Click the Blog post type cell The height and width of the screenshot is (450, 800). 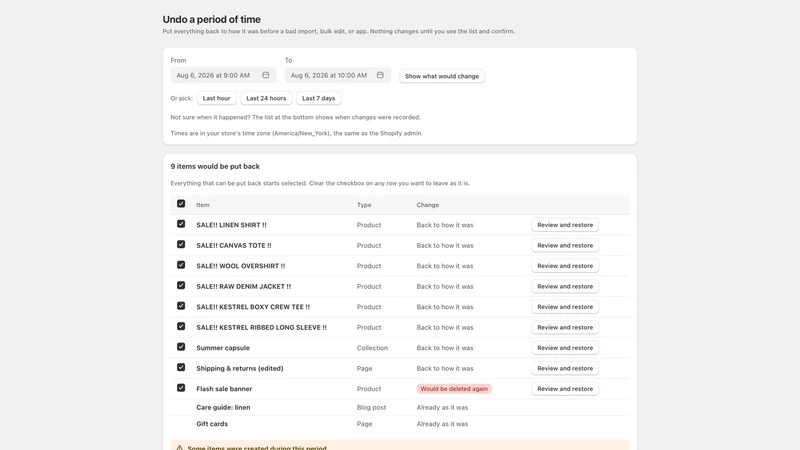click(x=371, y=407)
